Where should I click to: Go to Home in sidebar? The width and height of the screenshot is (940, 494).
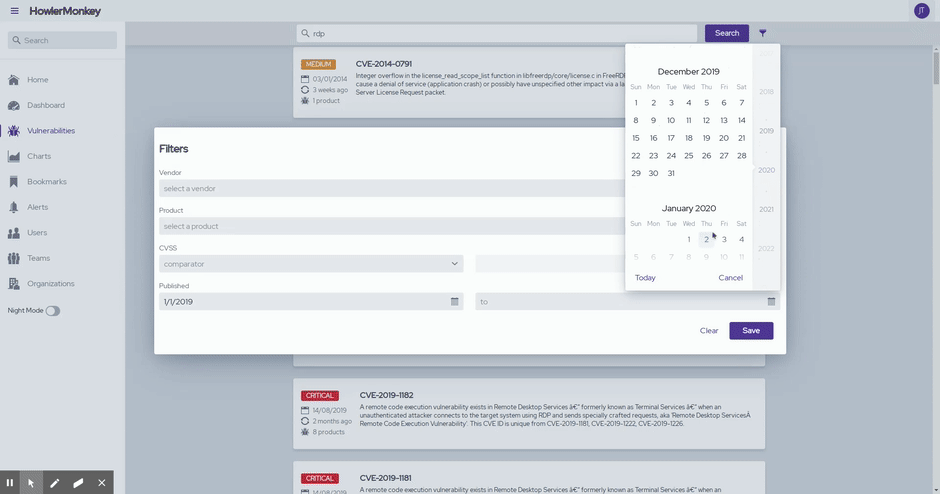pos(37,80)
